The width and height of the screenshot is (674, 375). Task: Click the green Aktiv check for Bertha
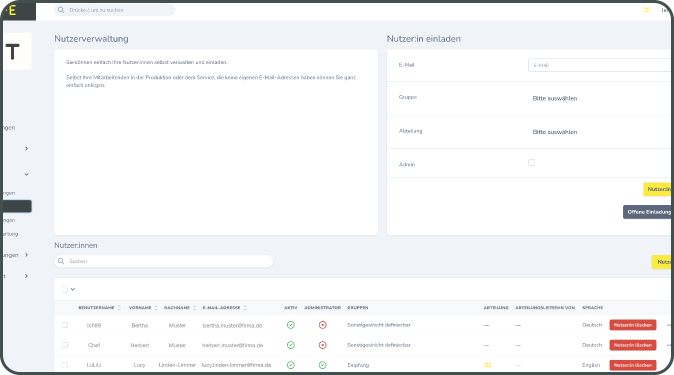[291, 325]
